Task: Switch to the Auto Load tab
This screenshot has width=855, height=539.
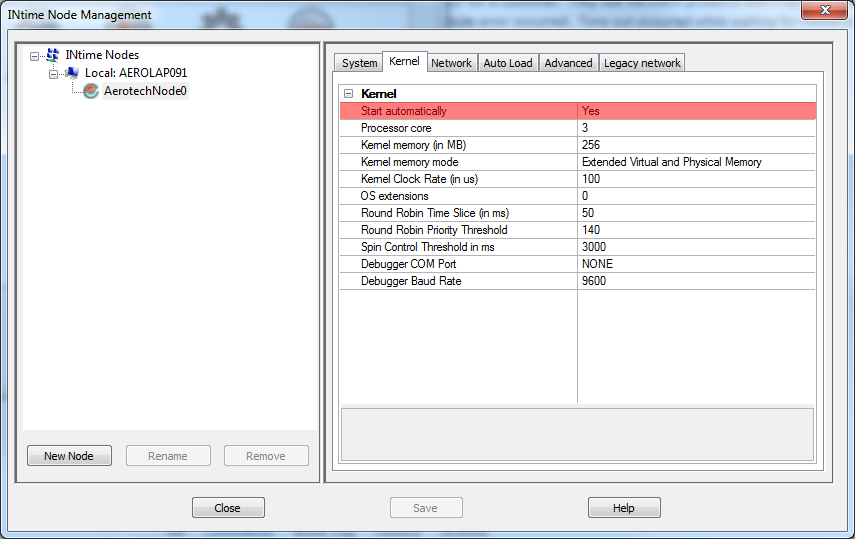Action: [508, 63]
